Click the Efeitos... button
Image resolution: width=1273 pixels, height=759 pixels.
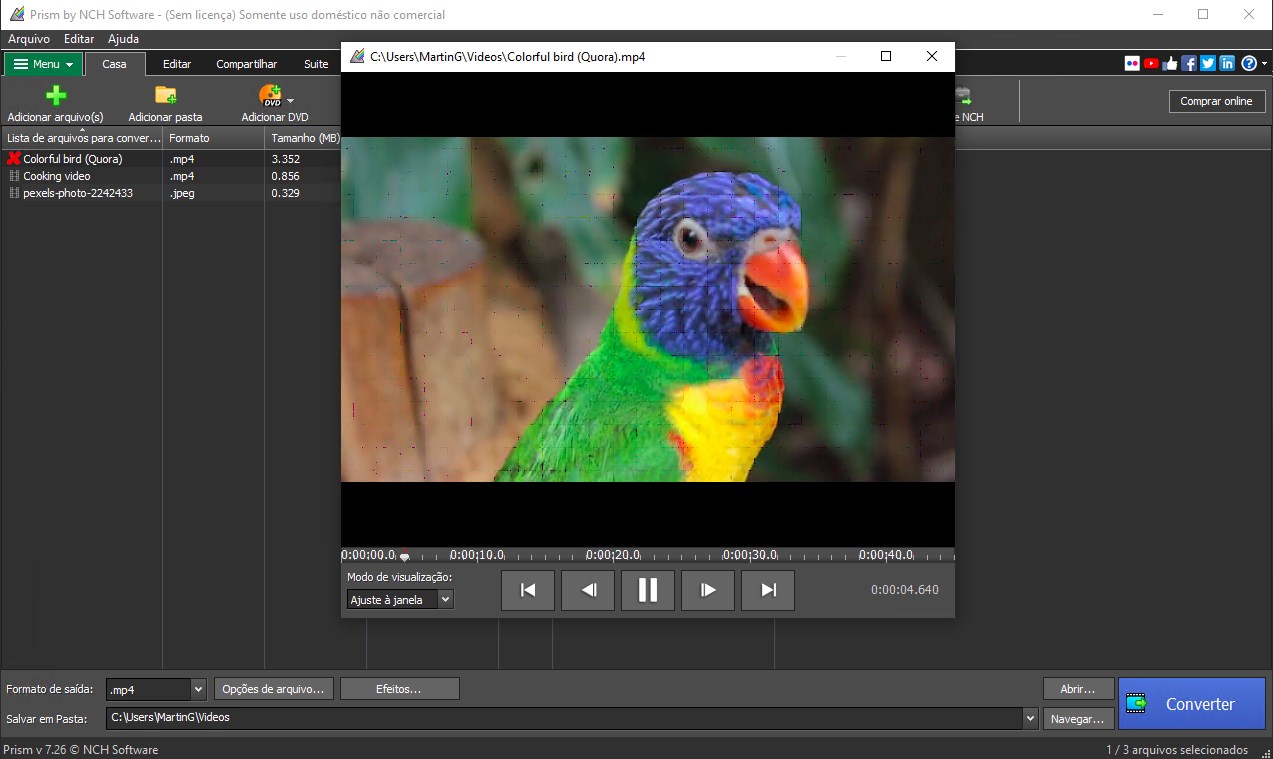pos(399,689)
